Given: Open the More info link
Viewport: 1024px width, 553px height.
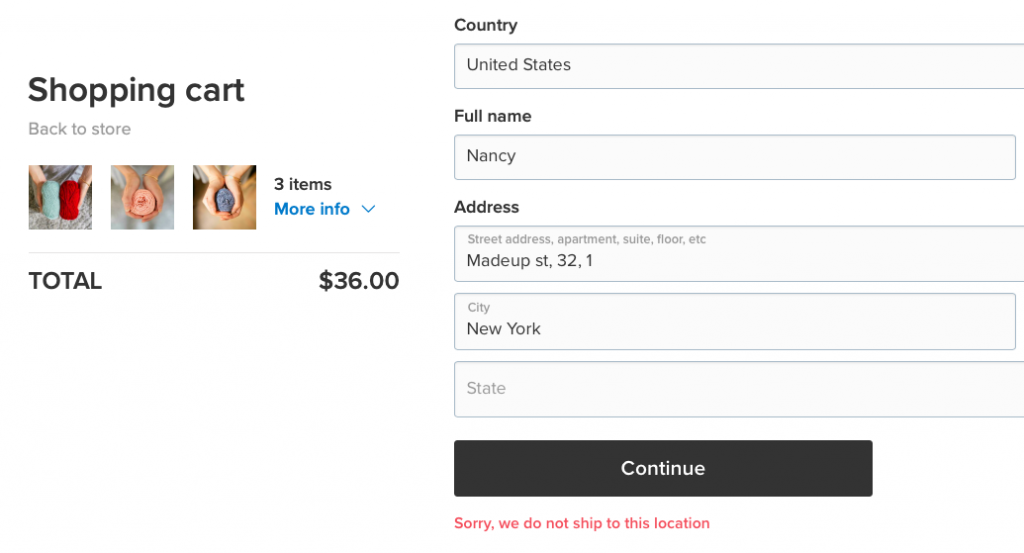Looking at the screenshot, I should click(x=312, y=209).
